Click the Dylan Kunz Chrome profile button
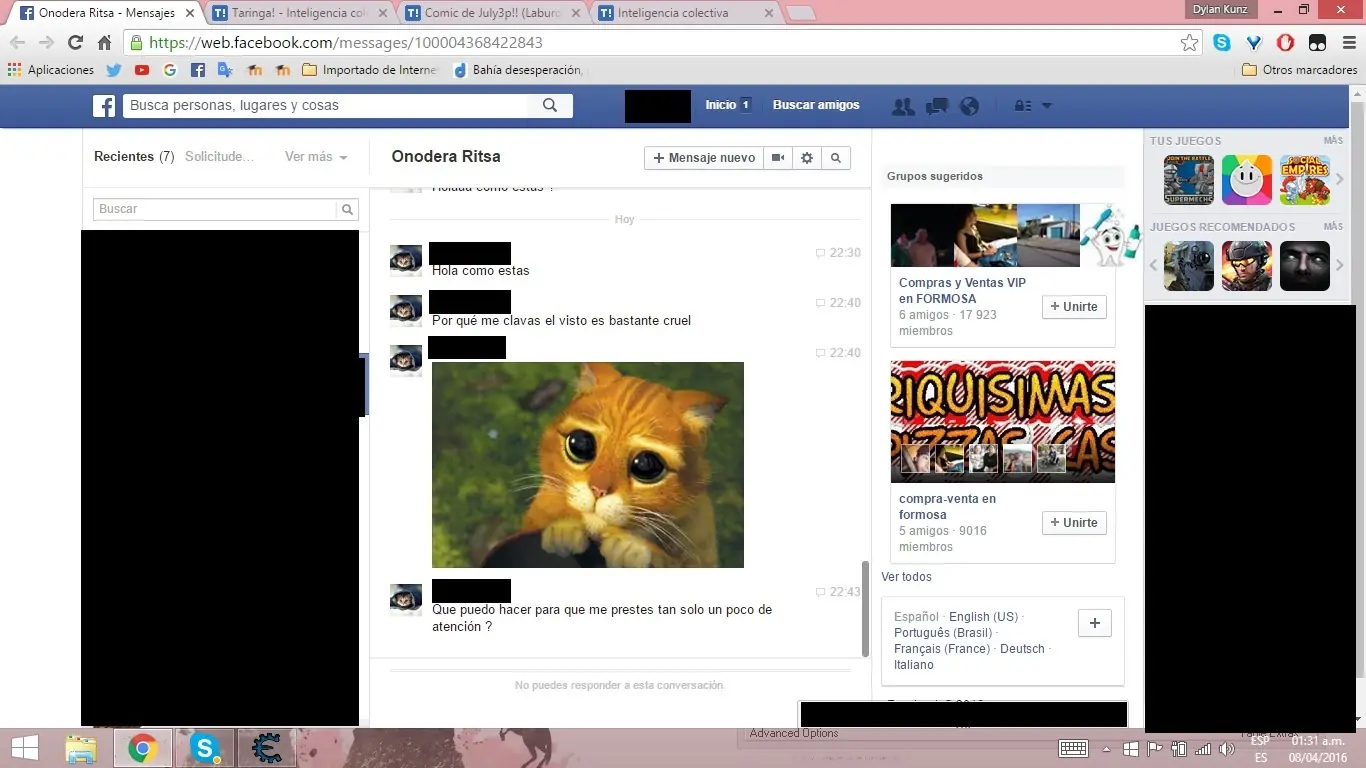1366x768 pixels. tap(1220, 9)
